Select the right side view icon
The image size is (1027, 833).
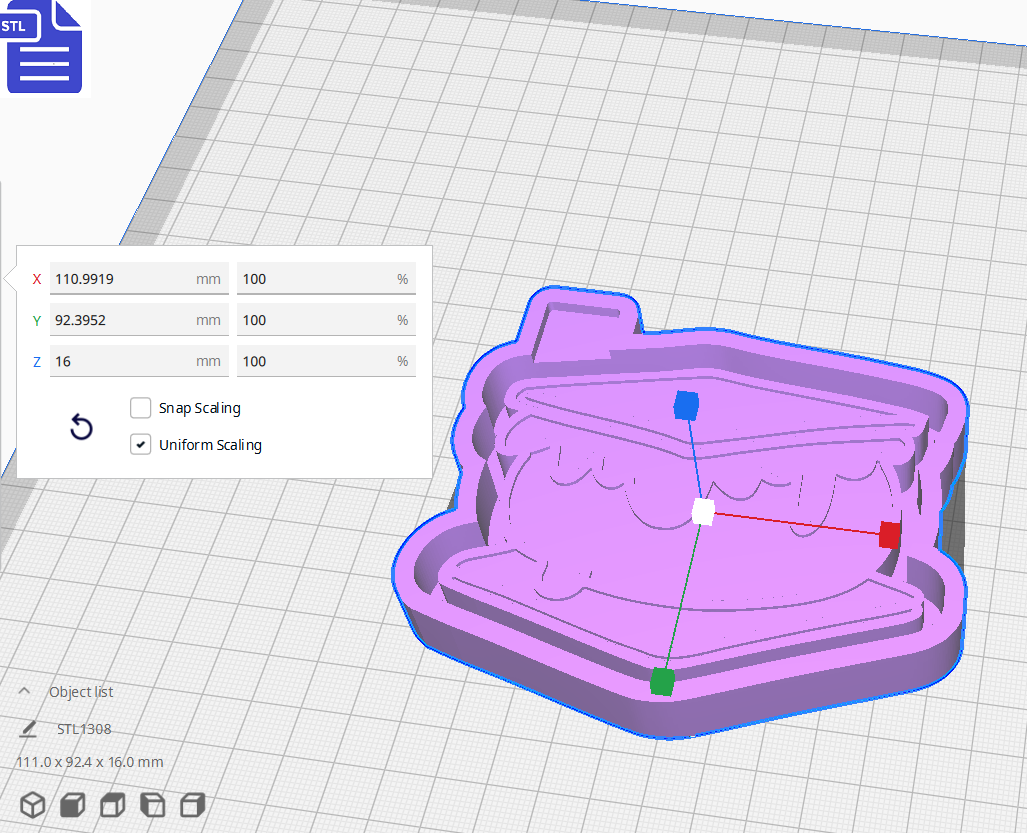point(192,804)
